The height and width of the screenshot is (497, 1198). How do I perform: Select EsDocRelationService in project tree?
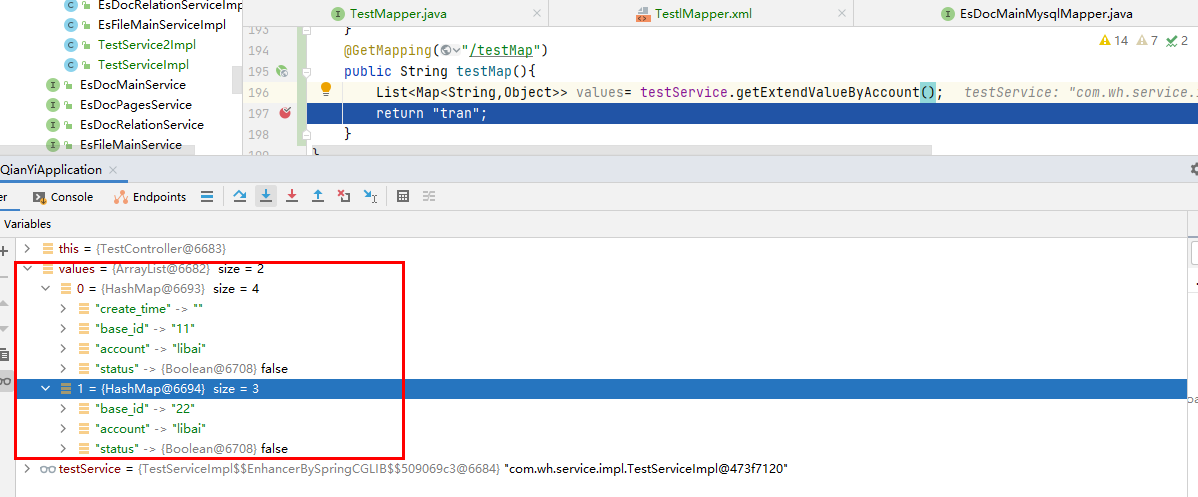[x=141, y=124]
